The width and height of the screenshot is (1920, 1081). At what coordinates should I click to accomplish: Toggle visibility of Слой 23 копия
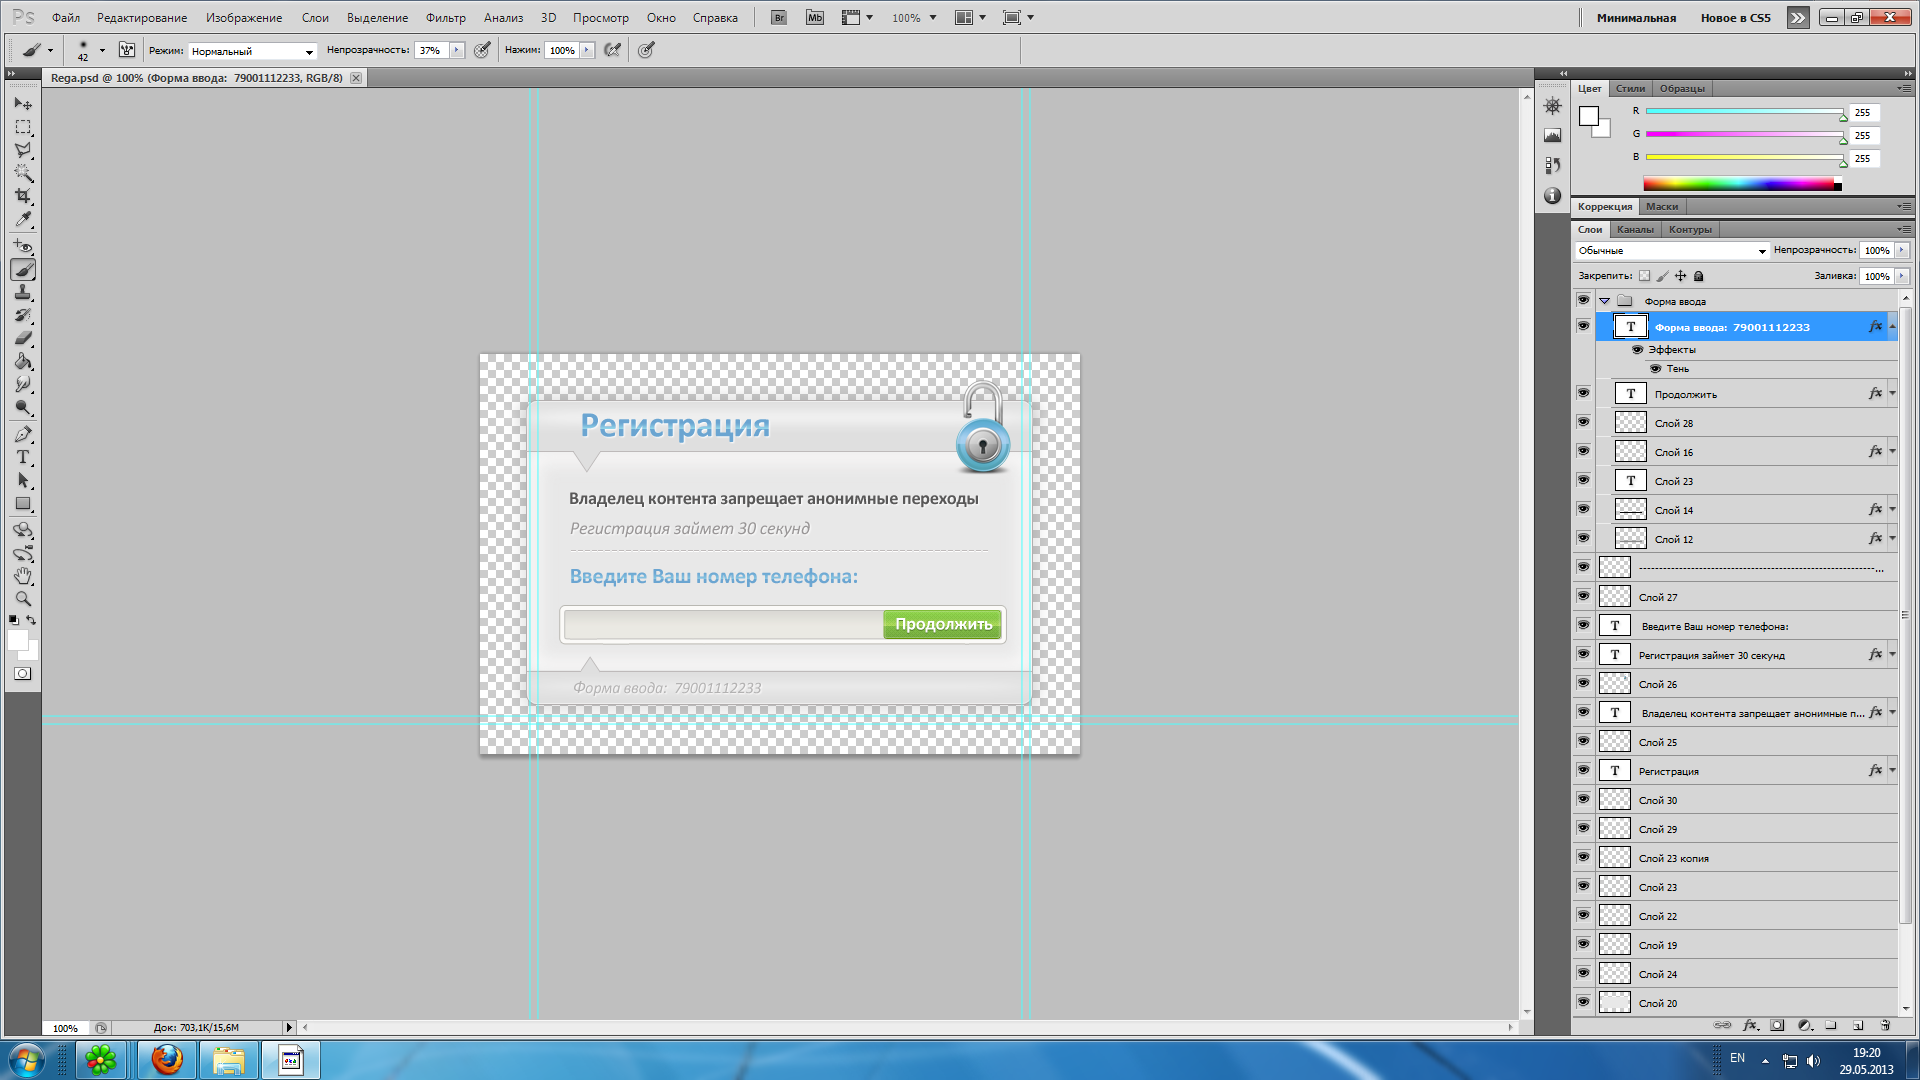click(1583, 857)
